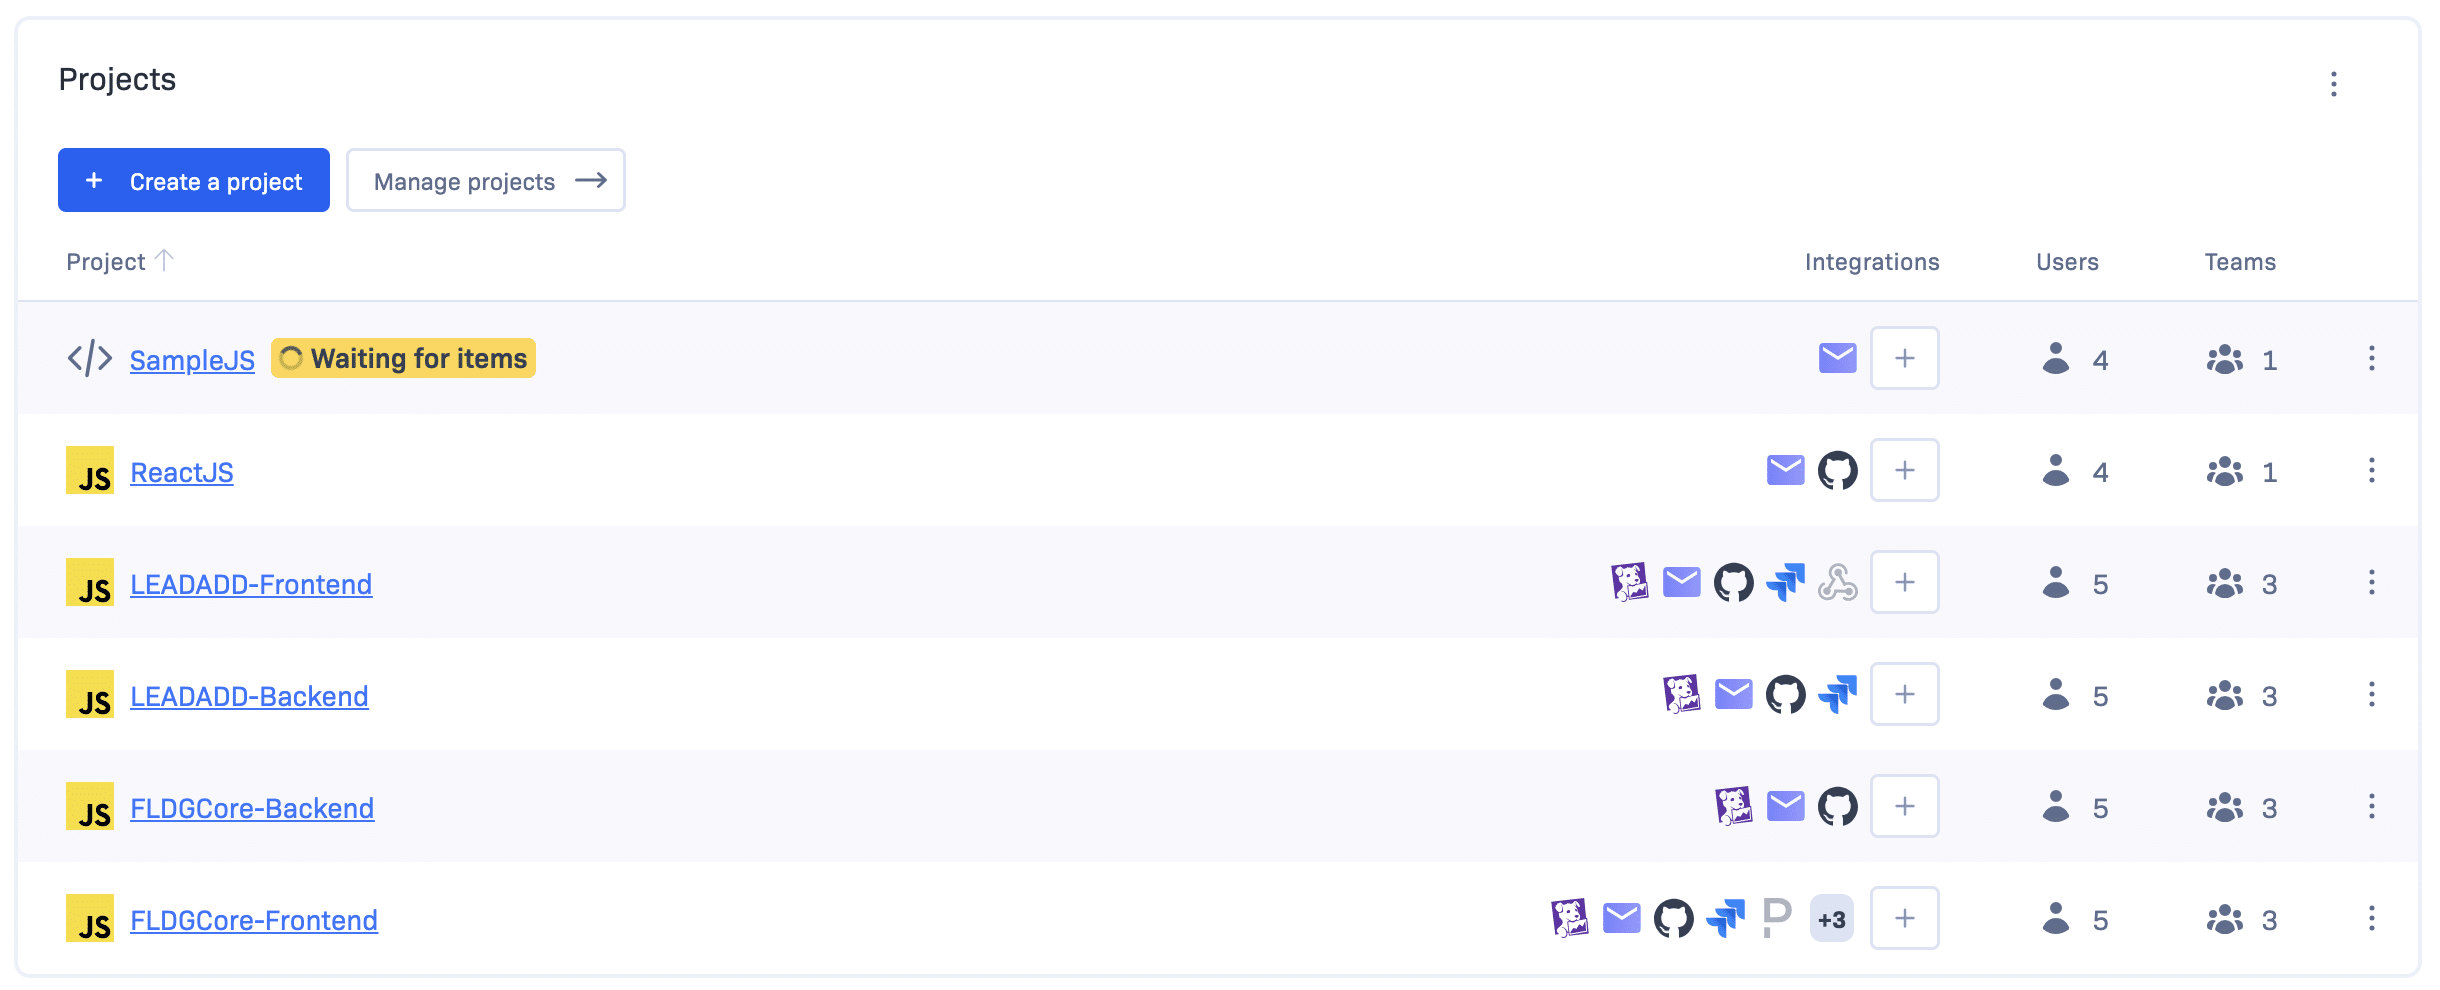Show the +3 more integrations for FLDGCore-Frontend
Screen dimensions: 2440x990
(x=1832, y=918)
